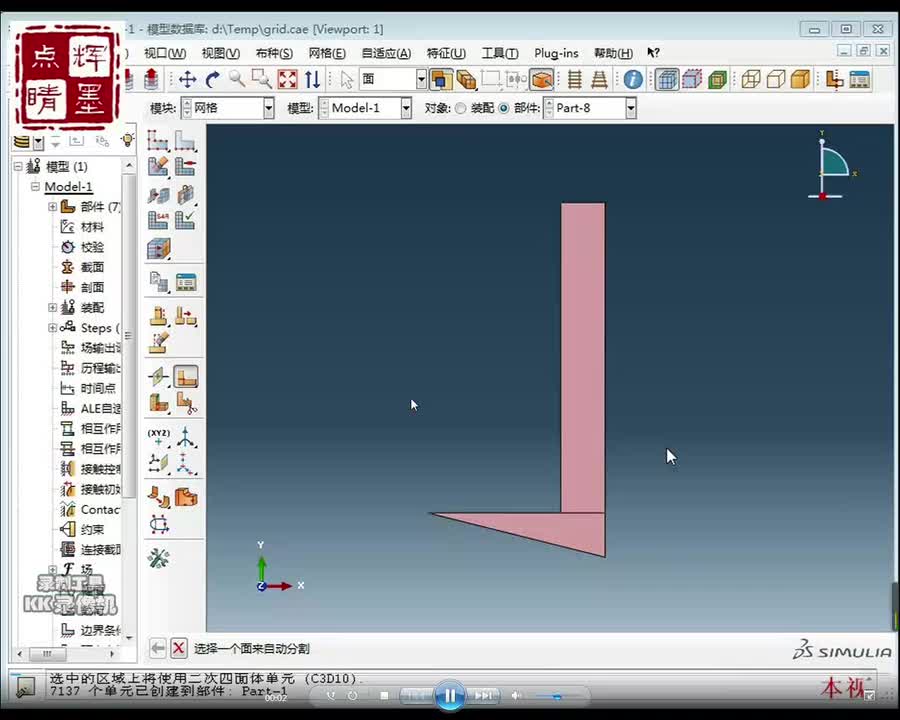This screenshot has height=720, width=900.
Task: Pause the video playback
Action: (x=450, y=695)
